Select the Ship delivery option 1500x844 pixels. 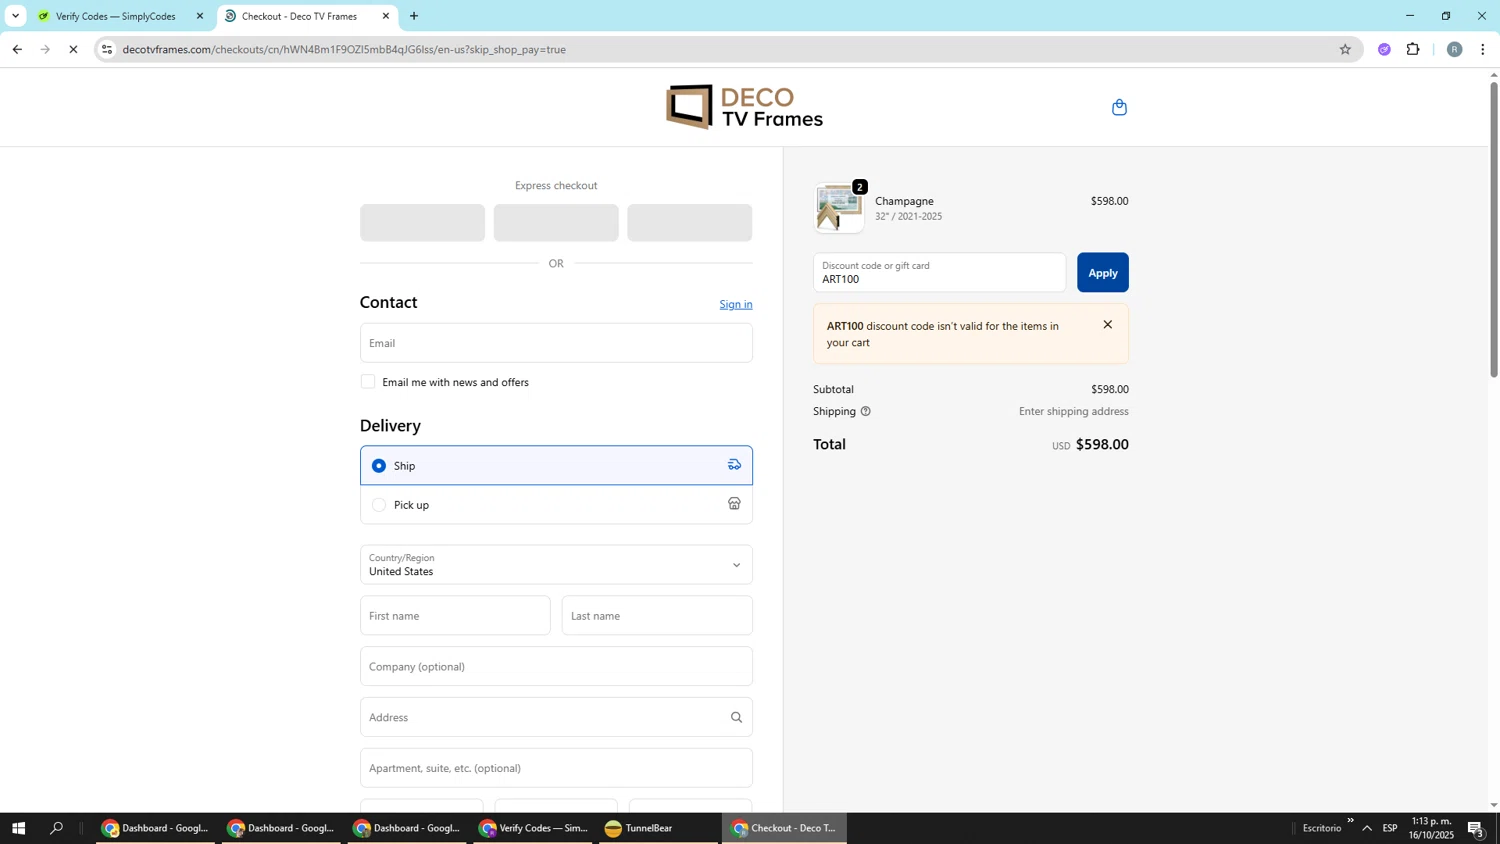coord(556,465)
